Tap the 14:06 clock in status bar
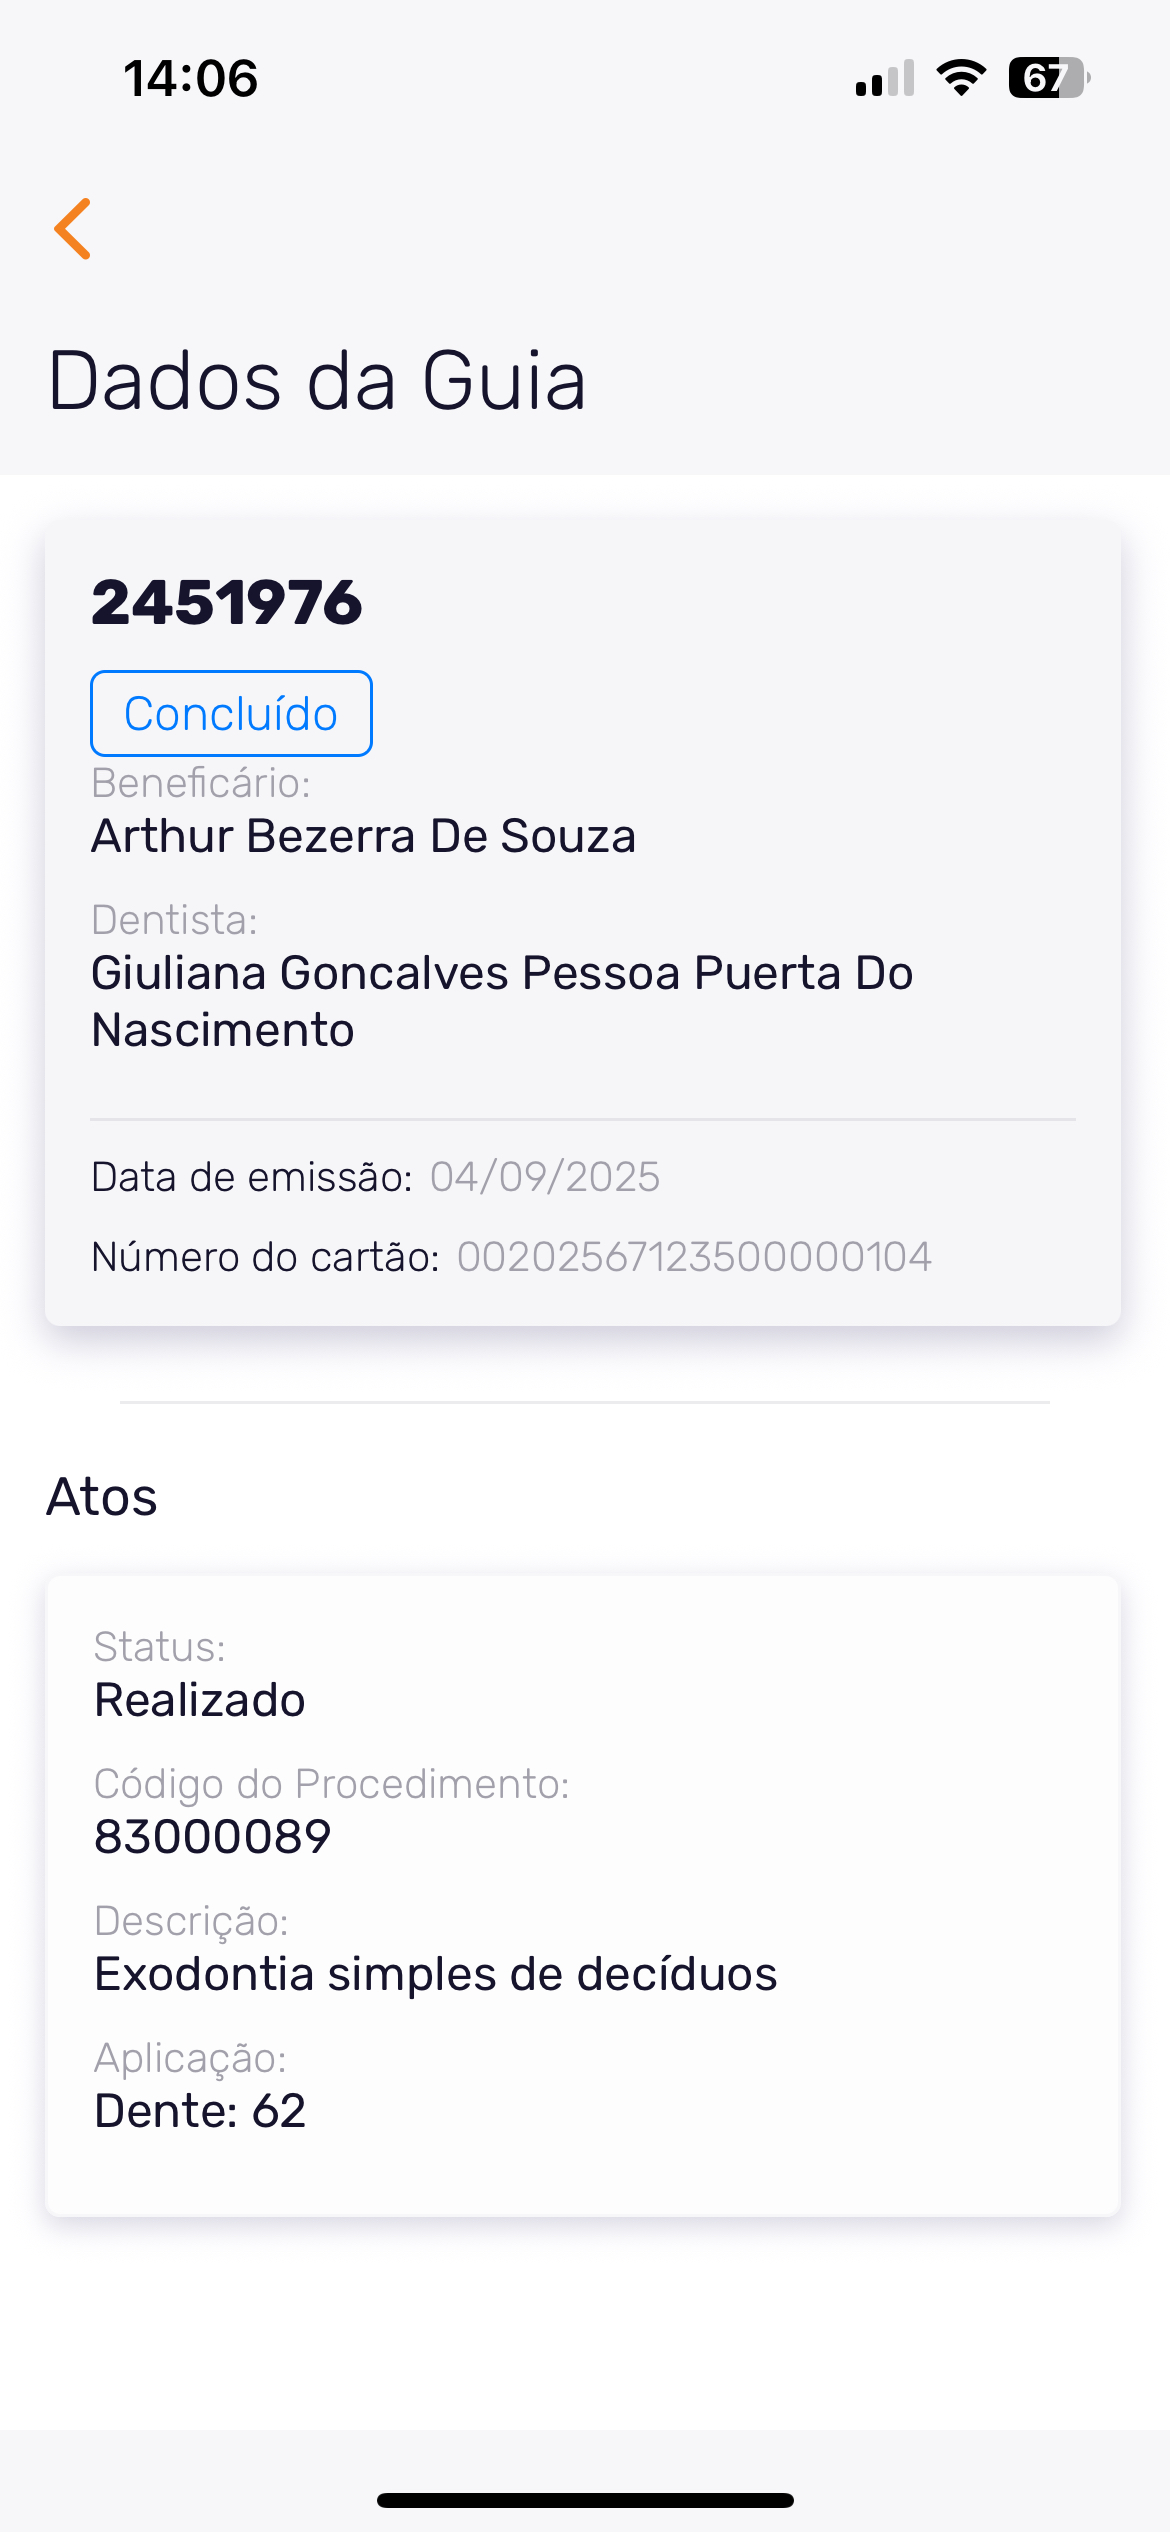 191,78
